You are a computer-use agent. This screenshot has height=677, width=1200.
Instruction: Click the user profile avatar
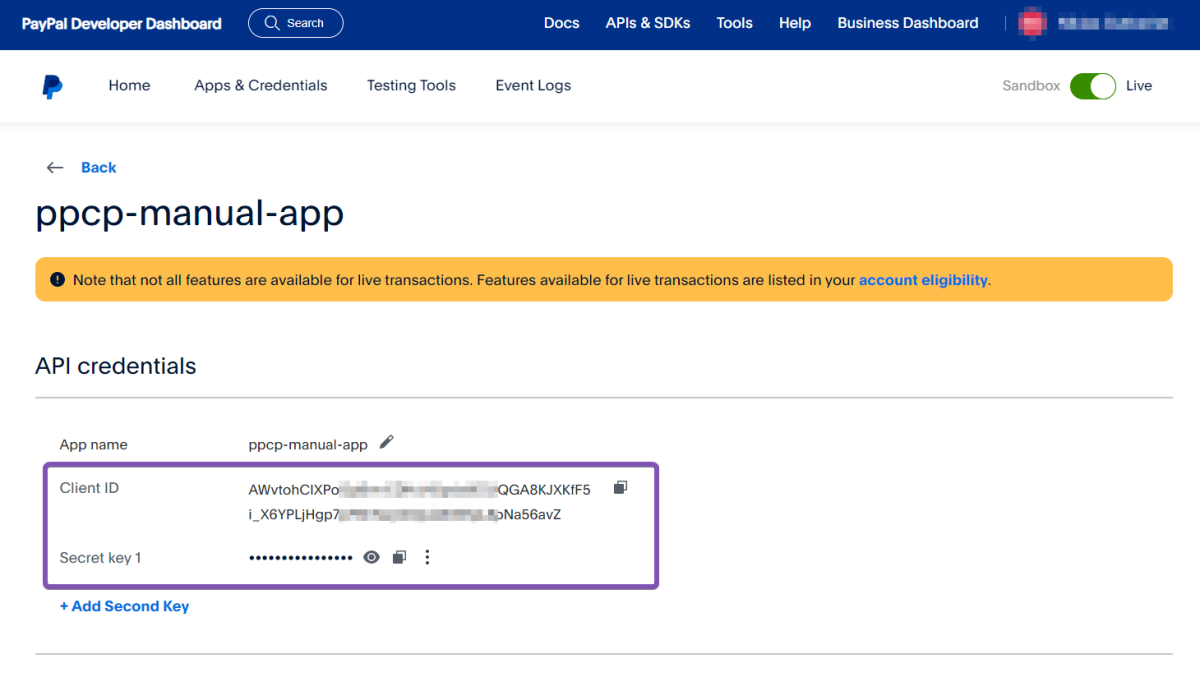[1031, 23]
